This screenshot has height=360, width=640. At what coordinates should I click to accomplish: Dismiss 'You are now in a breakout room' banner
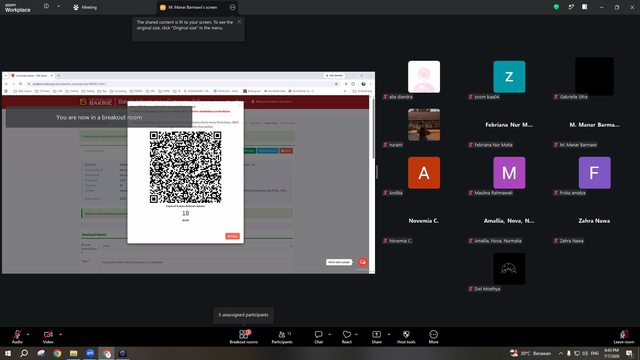click(x=99, y=117)
